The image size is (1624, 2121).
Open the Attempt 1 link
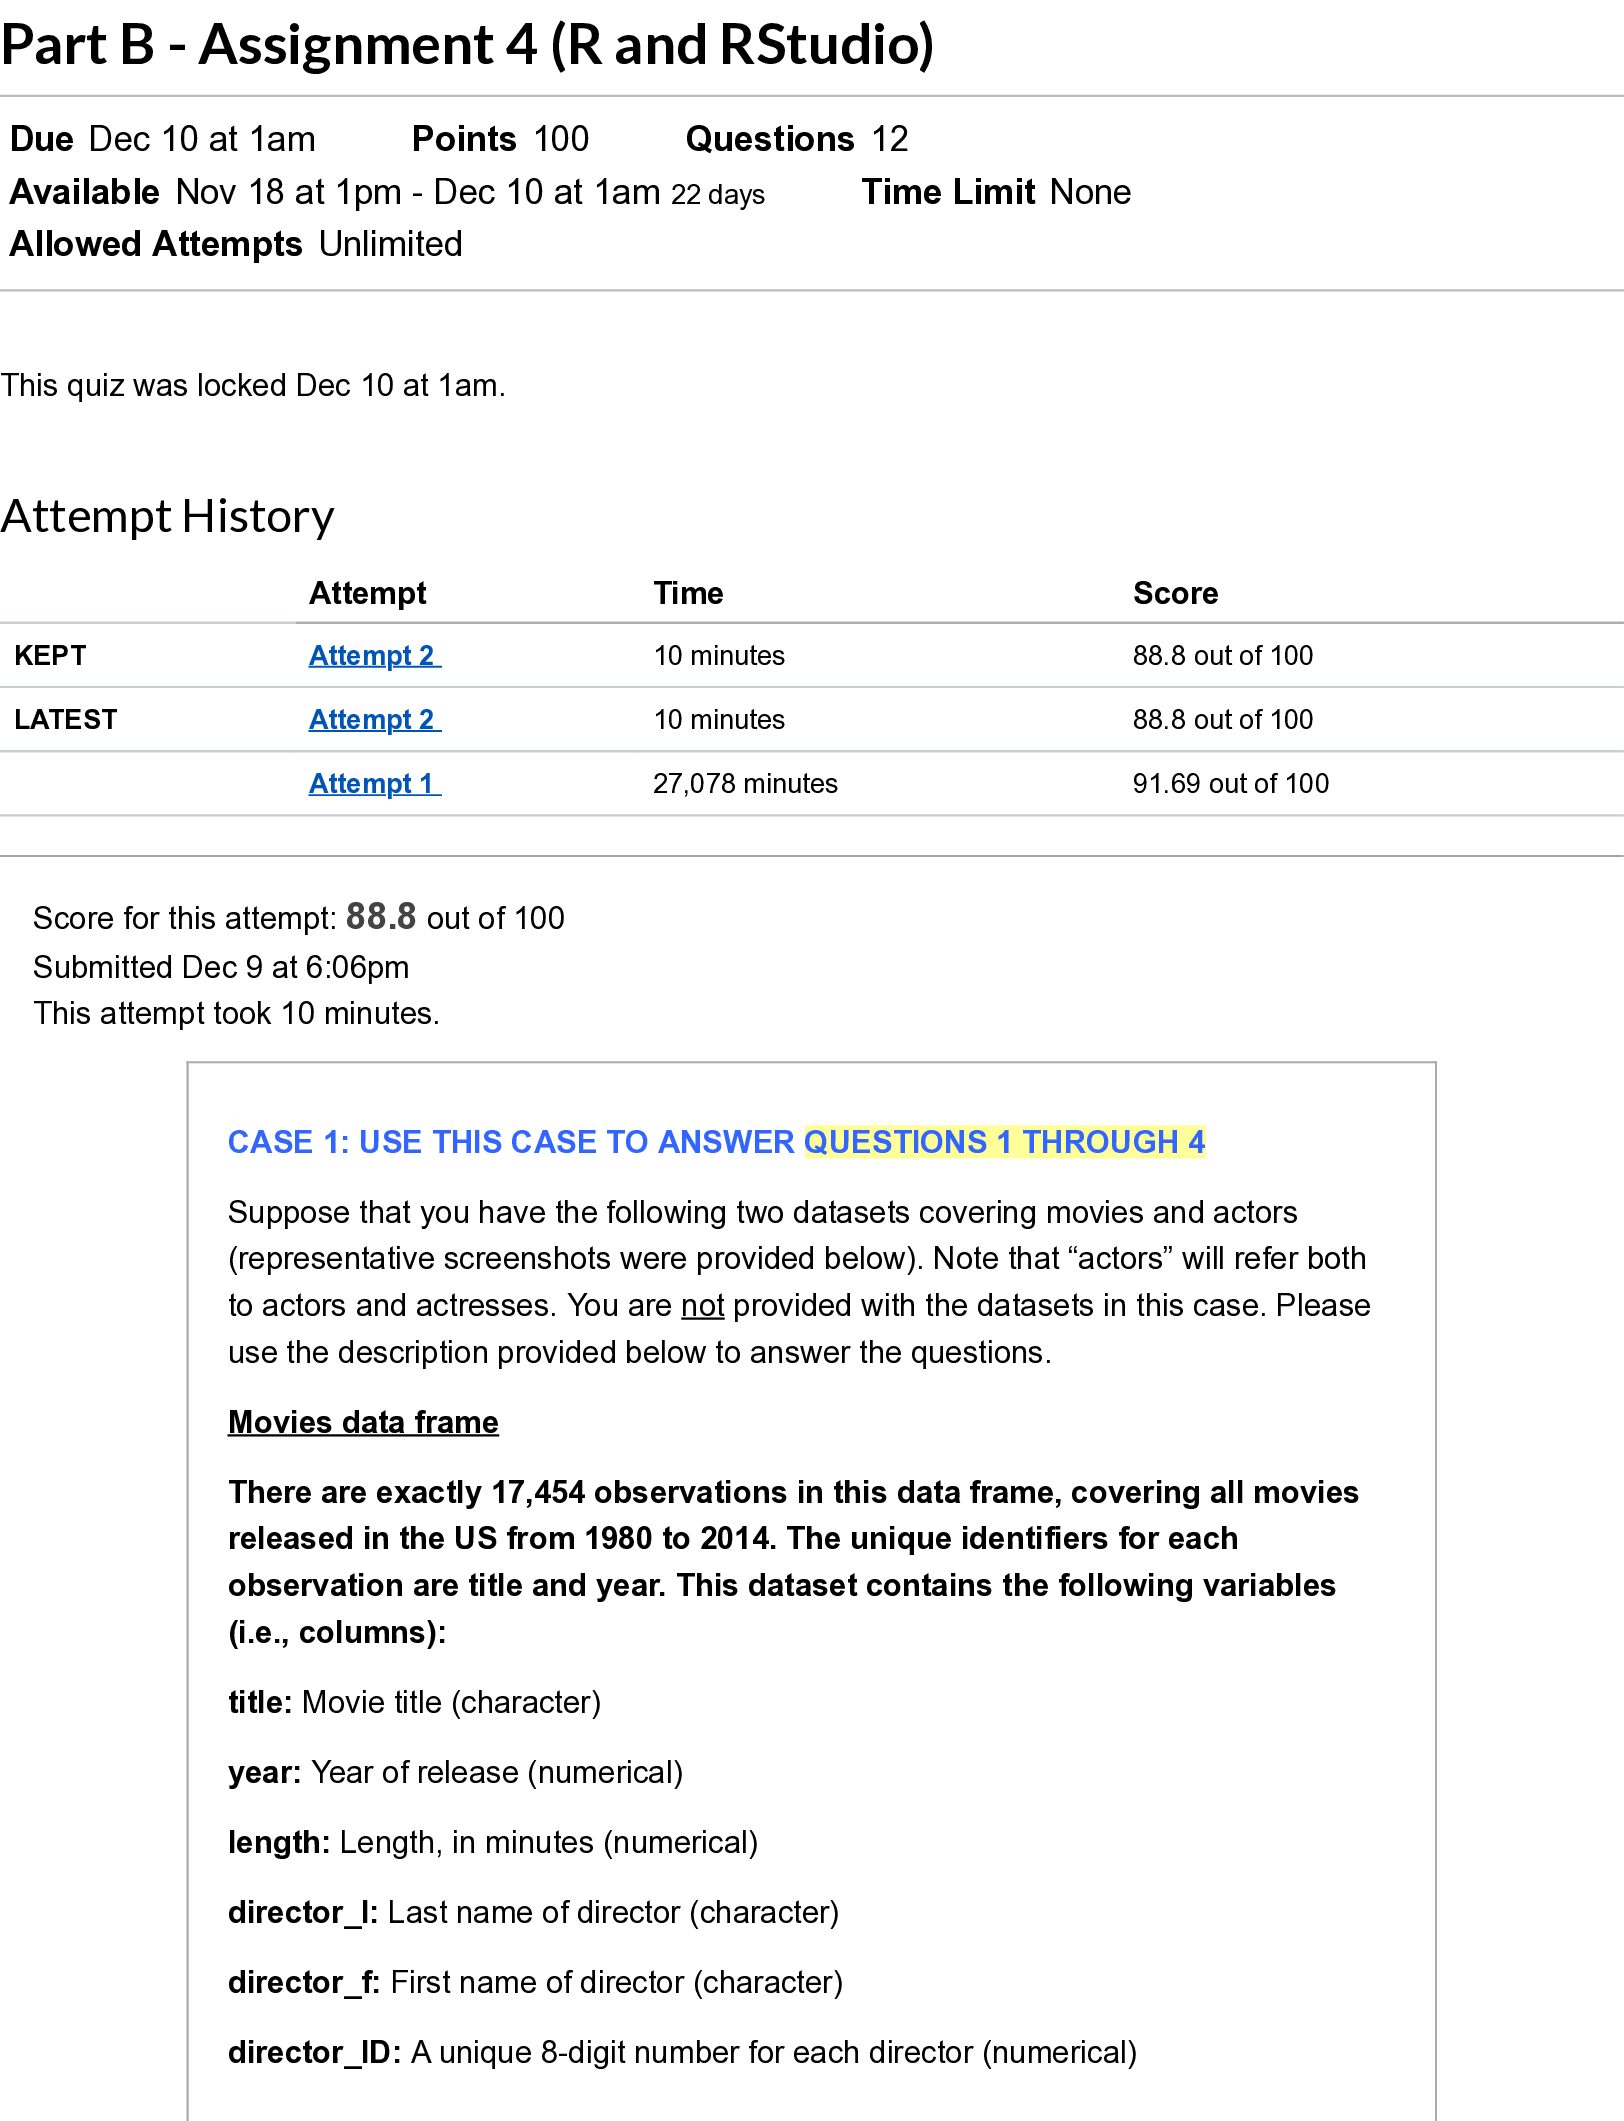pos(374,783)
